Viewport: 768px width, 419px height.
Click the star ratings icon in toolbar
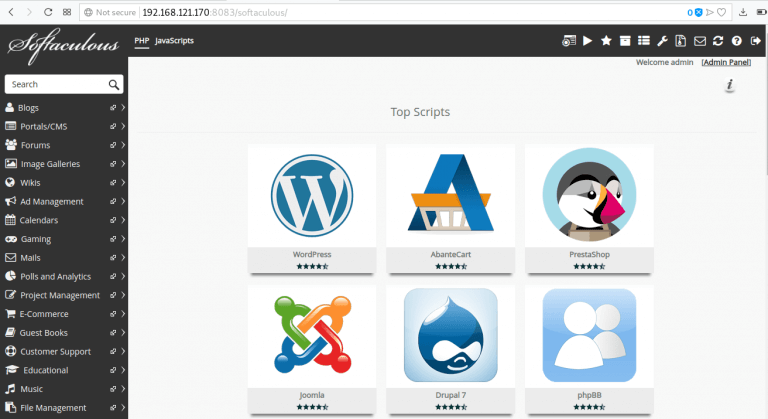[606, 41]
